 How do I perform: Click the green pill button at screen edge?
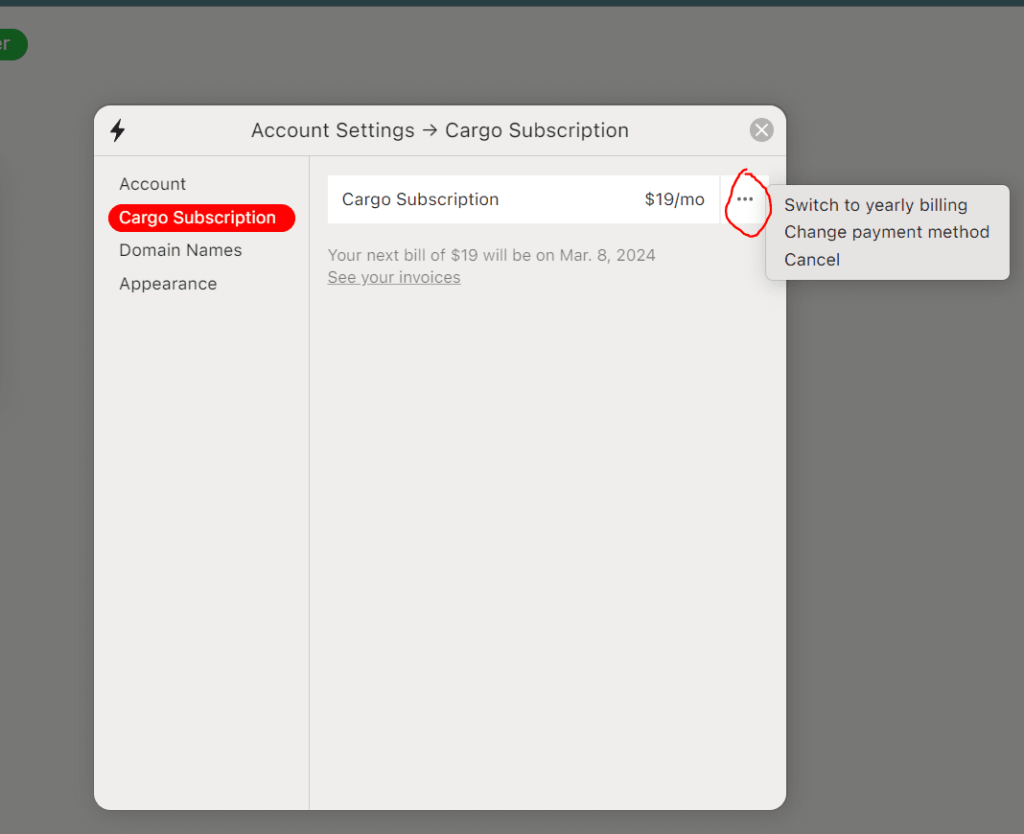8,44
